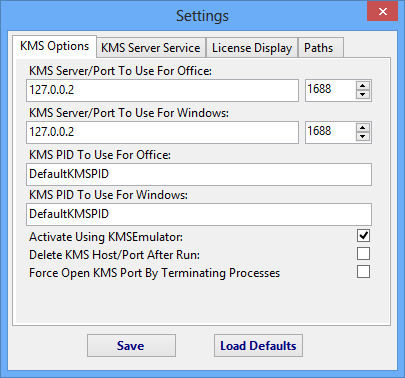Increase the Windows port with up arrow
405x378 pixels.
coord(363,128)
